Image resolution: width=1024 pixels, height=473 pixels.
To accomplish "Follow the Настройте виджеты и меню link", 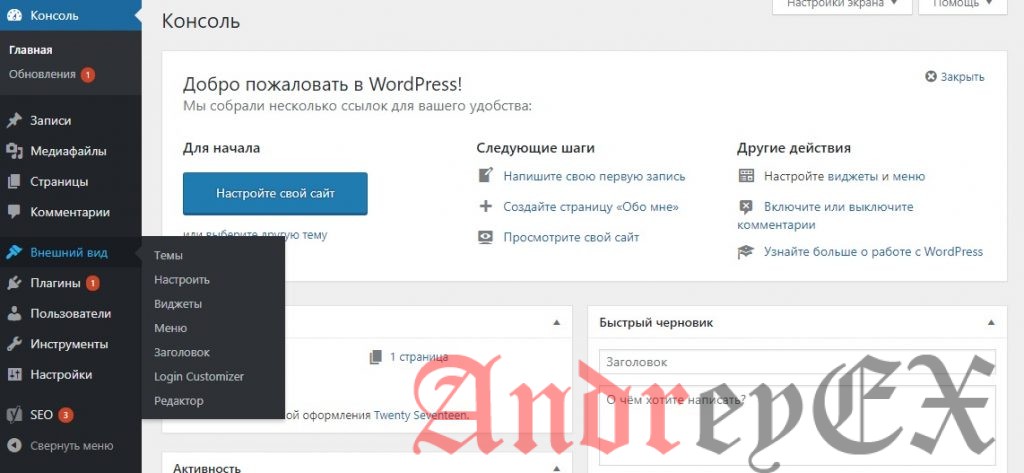I will coord(844,176).
